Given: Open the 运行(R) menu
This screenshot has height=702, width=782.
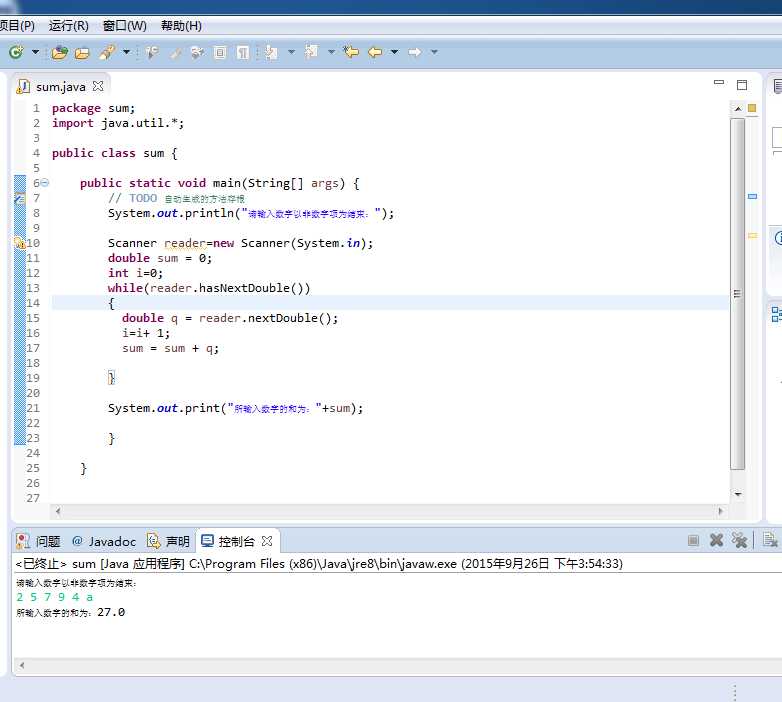Looking at the screenshot, I should coord(68,25).
